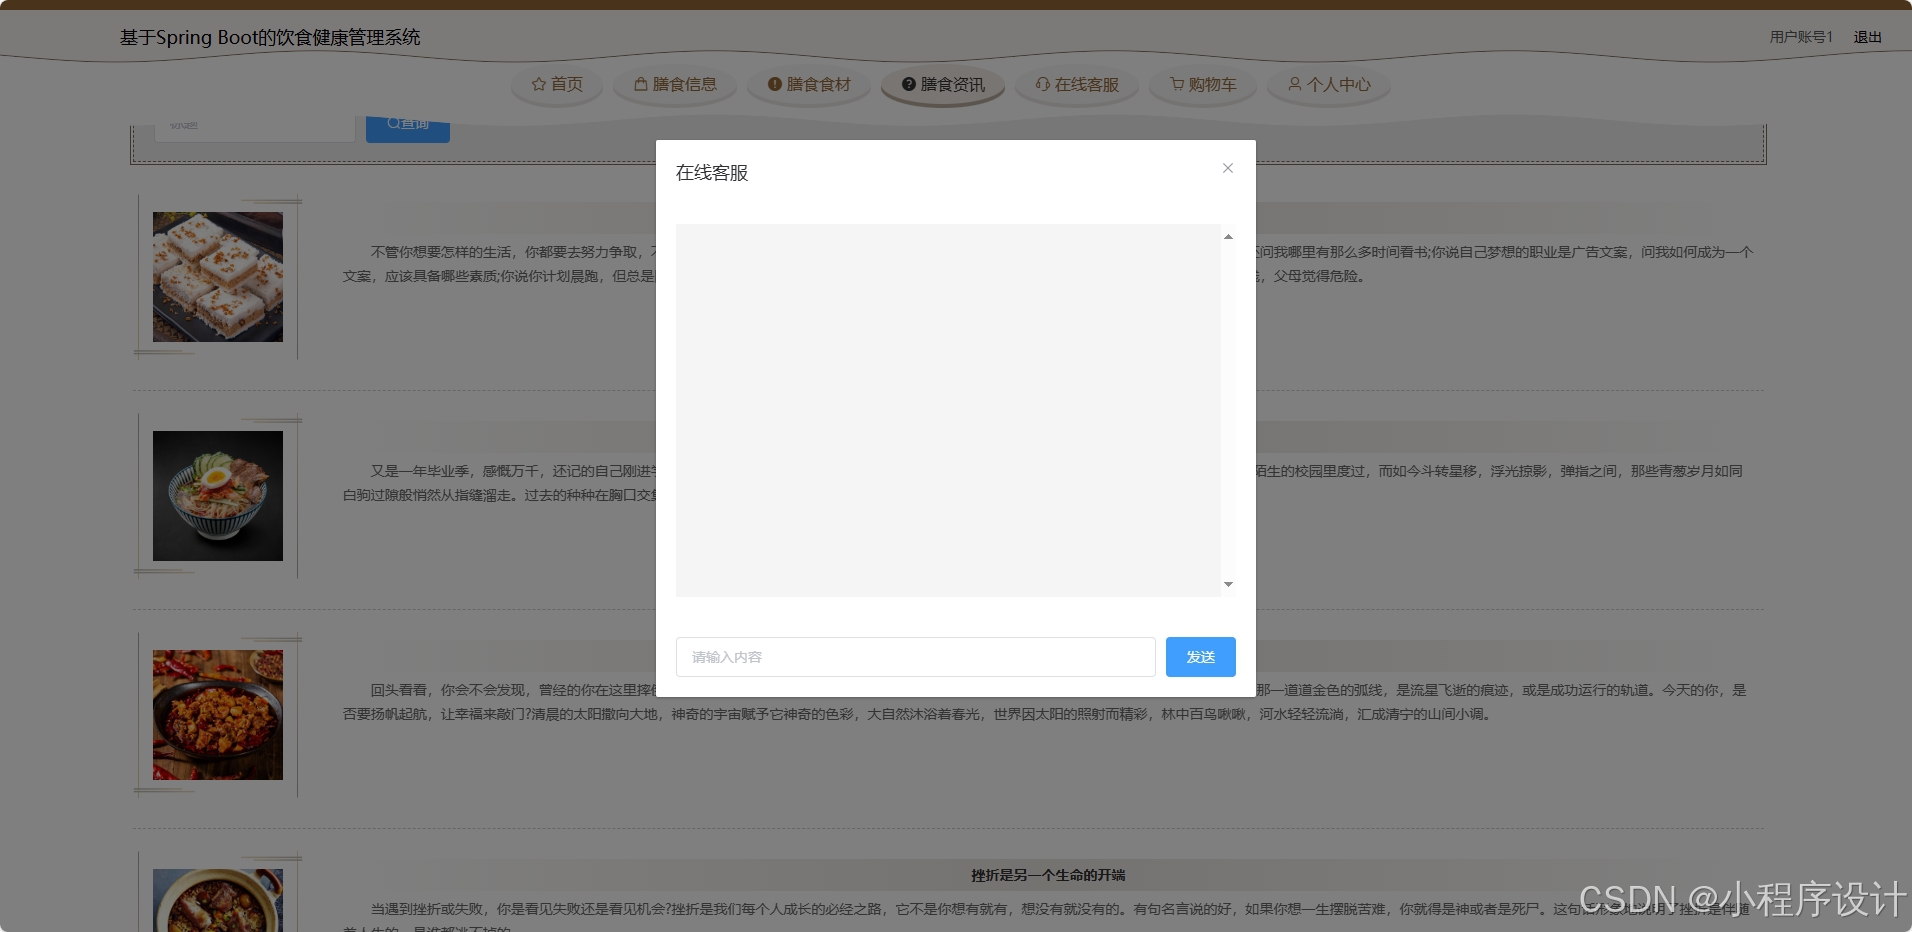The width and height of the screenshot is (1912, 932).
Task: Click the title search input field
Action: pyautogui.click(x=255, y=127)
